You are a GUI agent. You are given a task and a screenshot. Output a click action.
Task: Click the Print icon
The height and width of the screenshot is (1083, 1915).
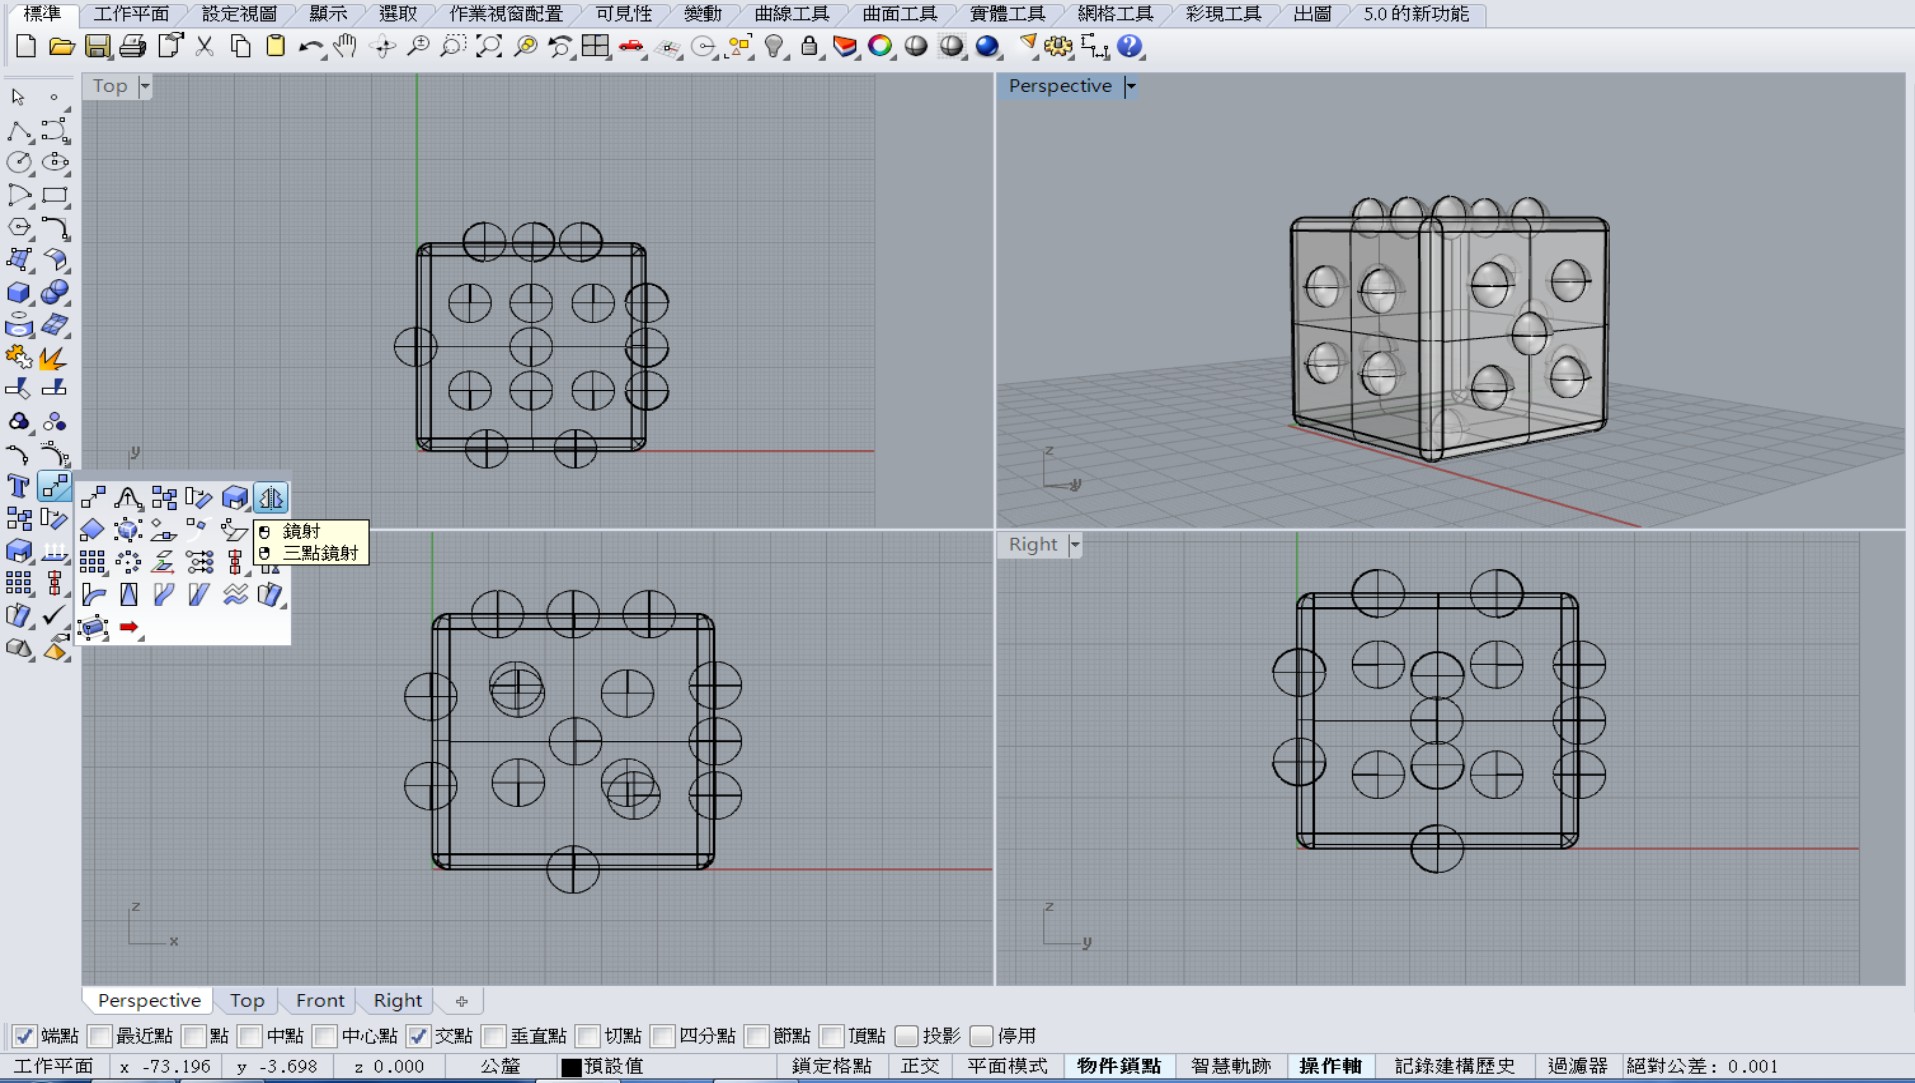[133, 46]
